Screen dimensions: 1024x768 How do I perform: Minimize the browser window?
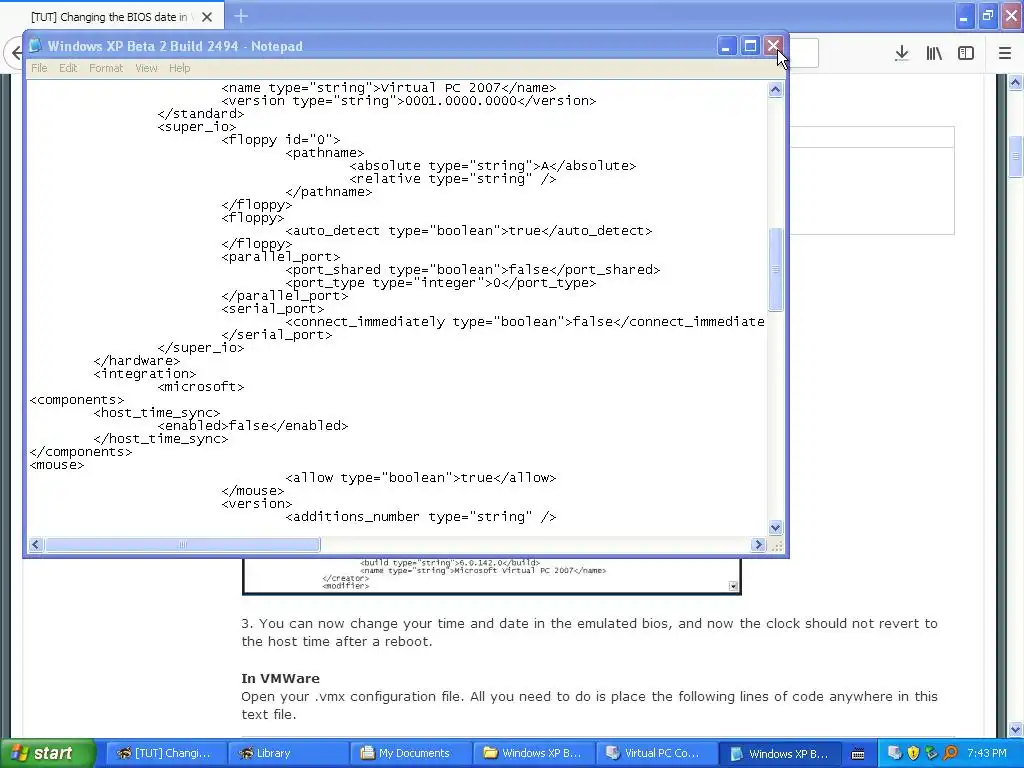tap(964, 16)
